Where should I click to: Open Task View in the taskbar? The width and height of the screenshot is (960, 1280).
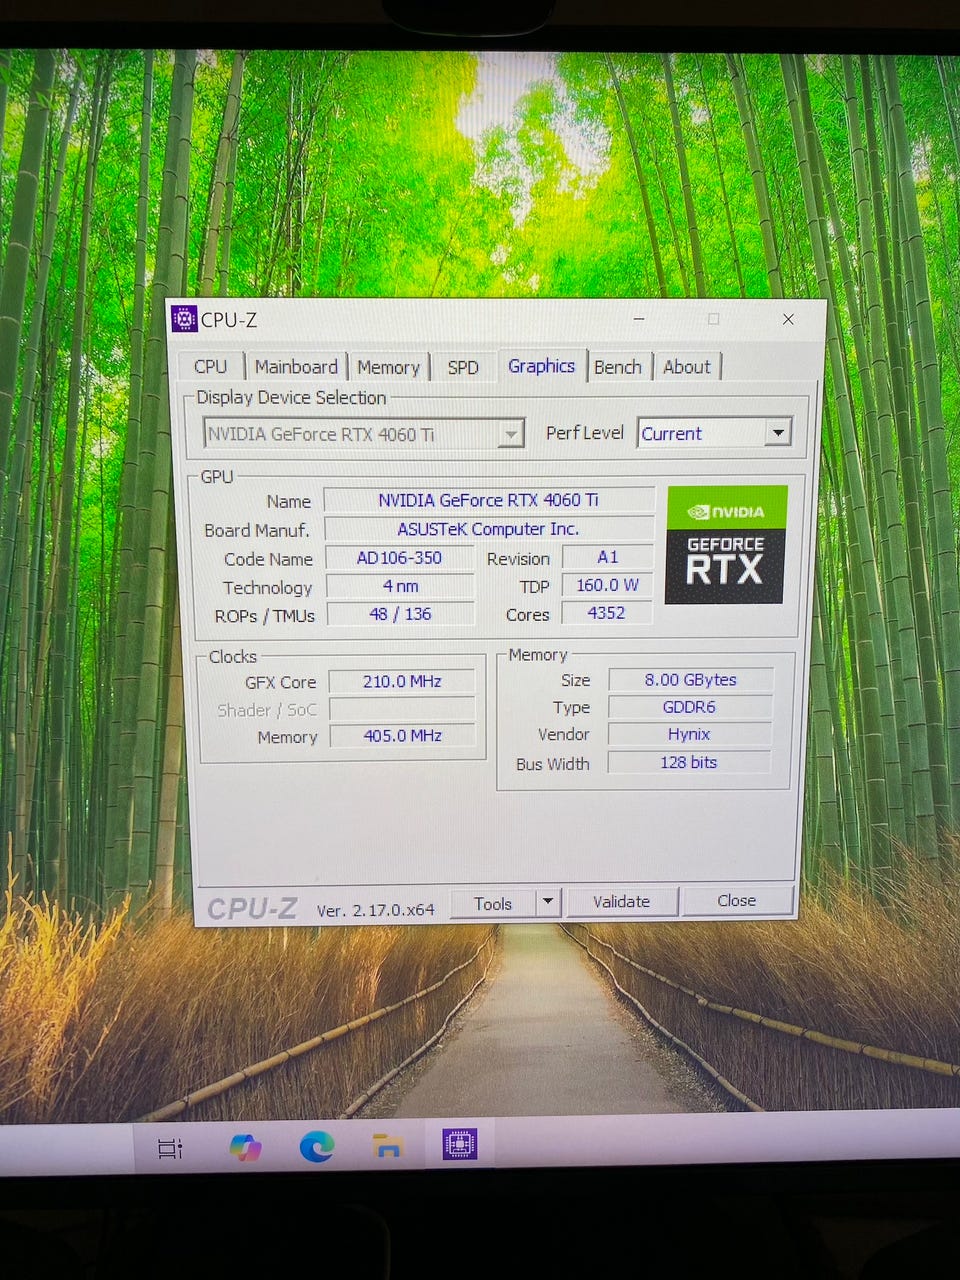[170, 1148]
